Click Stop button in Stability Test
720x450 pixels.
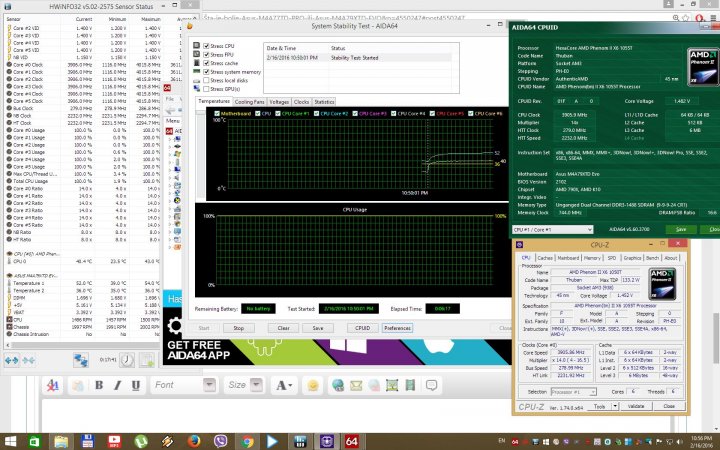(238, 328)
